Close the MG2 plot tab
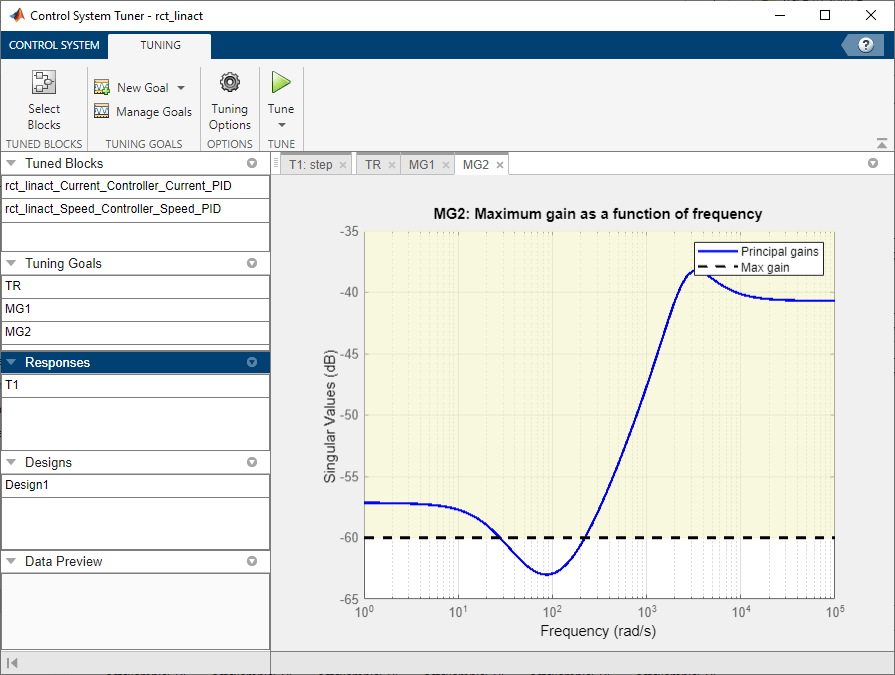895x675 pixels. point(500,165)
